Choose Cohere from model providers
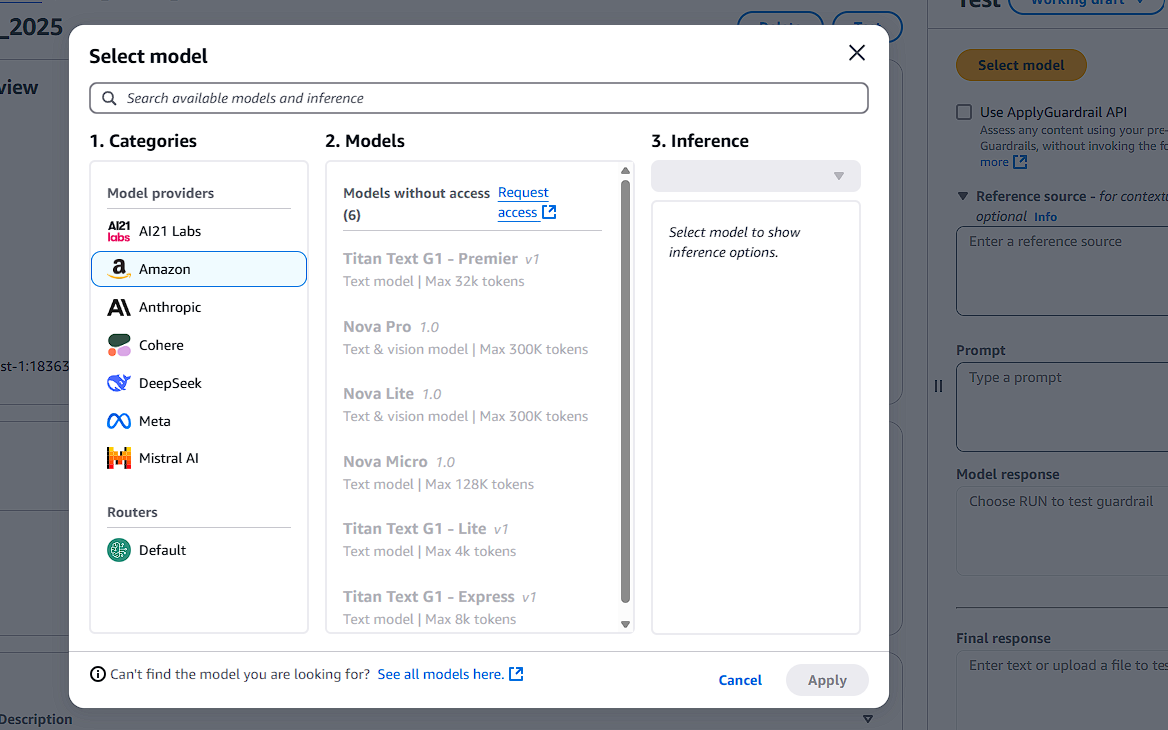 (x=199, y=345)
